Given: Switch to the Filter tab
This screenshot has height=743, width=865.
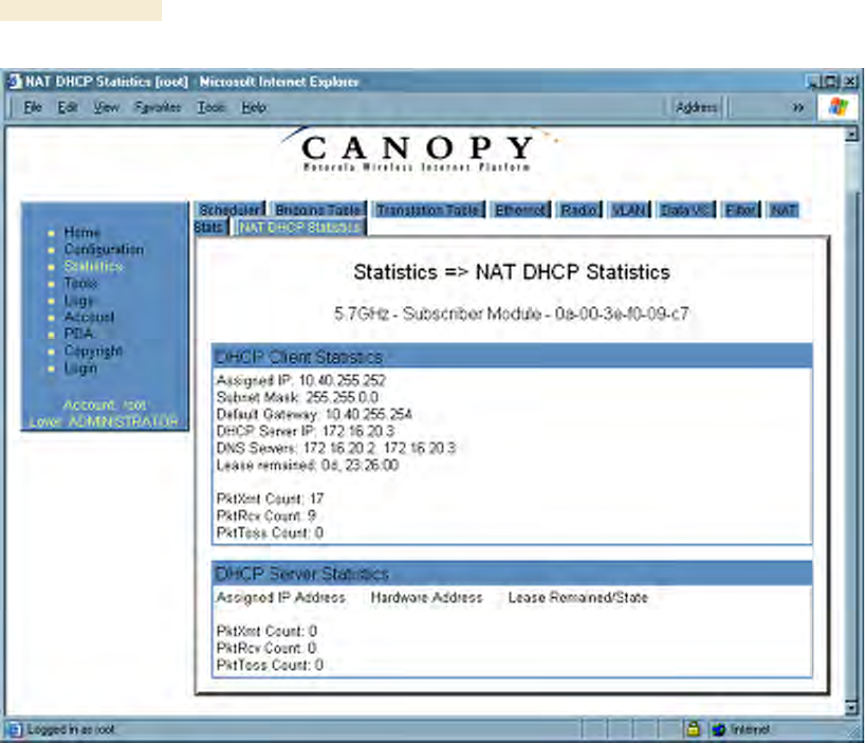Looking at the screenshot, I should click(x=741, y=210).
